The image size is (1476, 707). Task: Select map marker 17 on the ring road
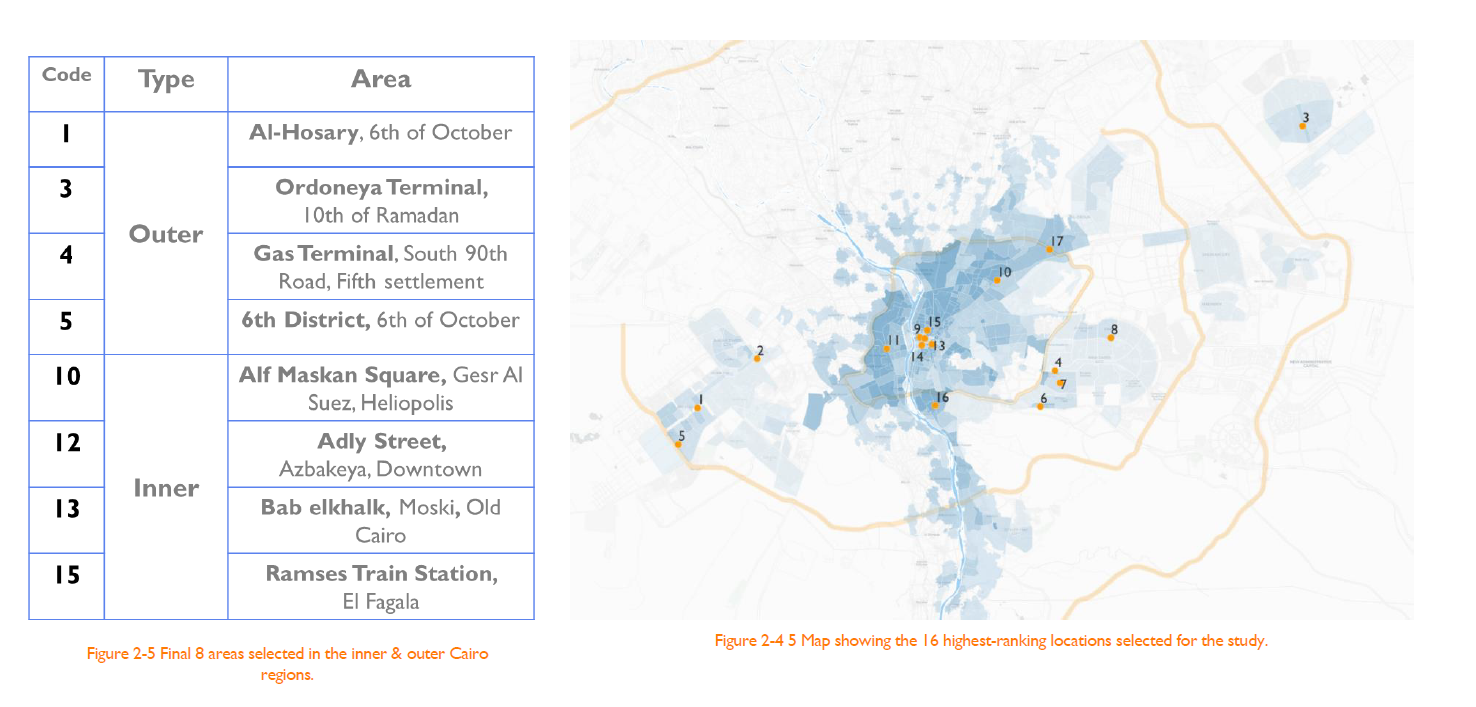coord(1049,249)
